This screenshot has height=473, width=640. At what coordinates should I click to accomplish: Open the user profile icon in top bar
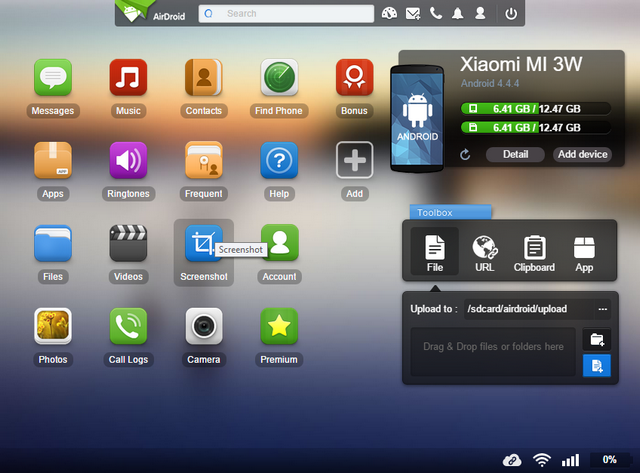(480, 13)
